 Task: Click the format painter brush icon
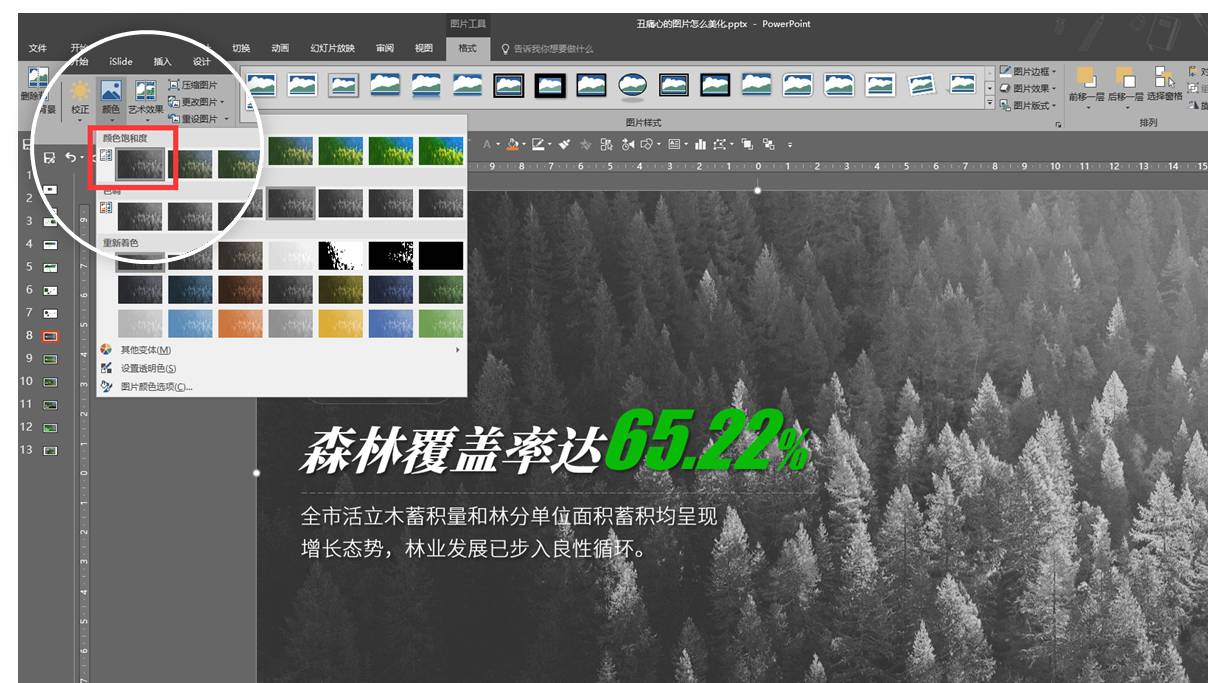tap(565, 144)
